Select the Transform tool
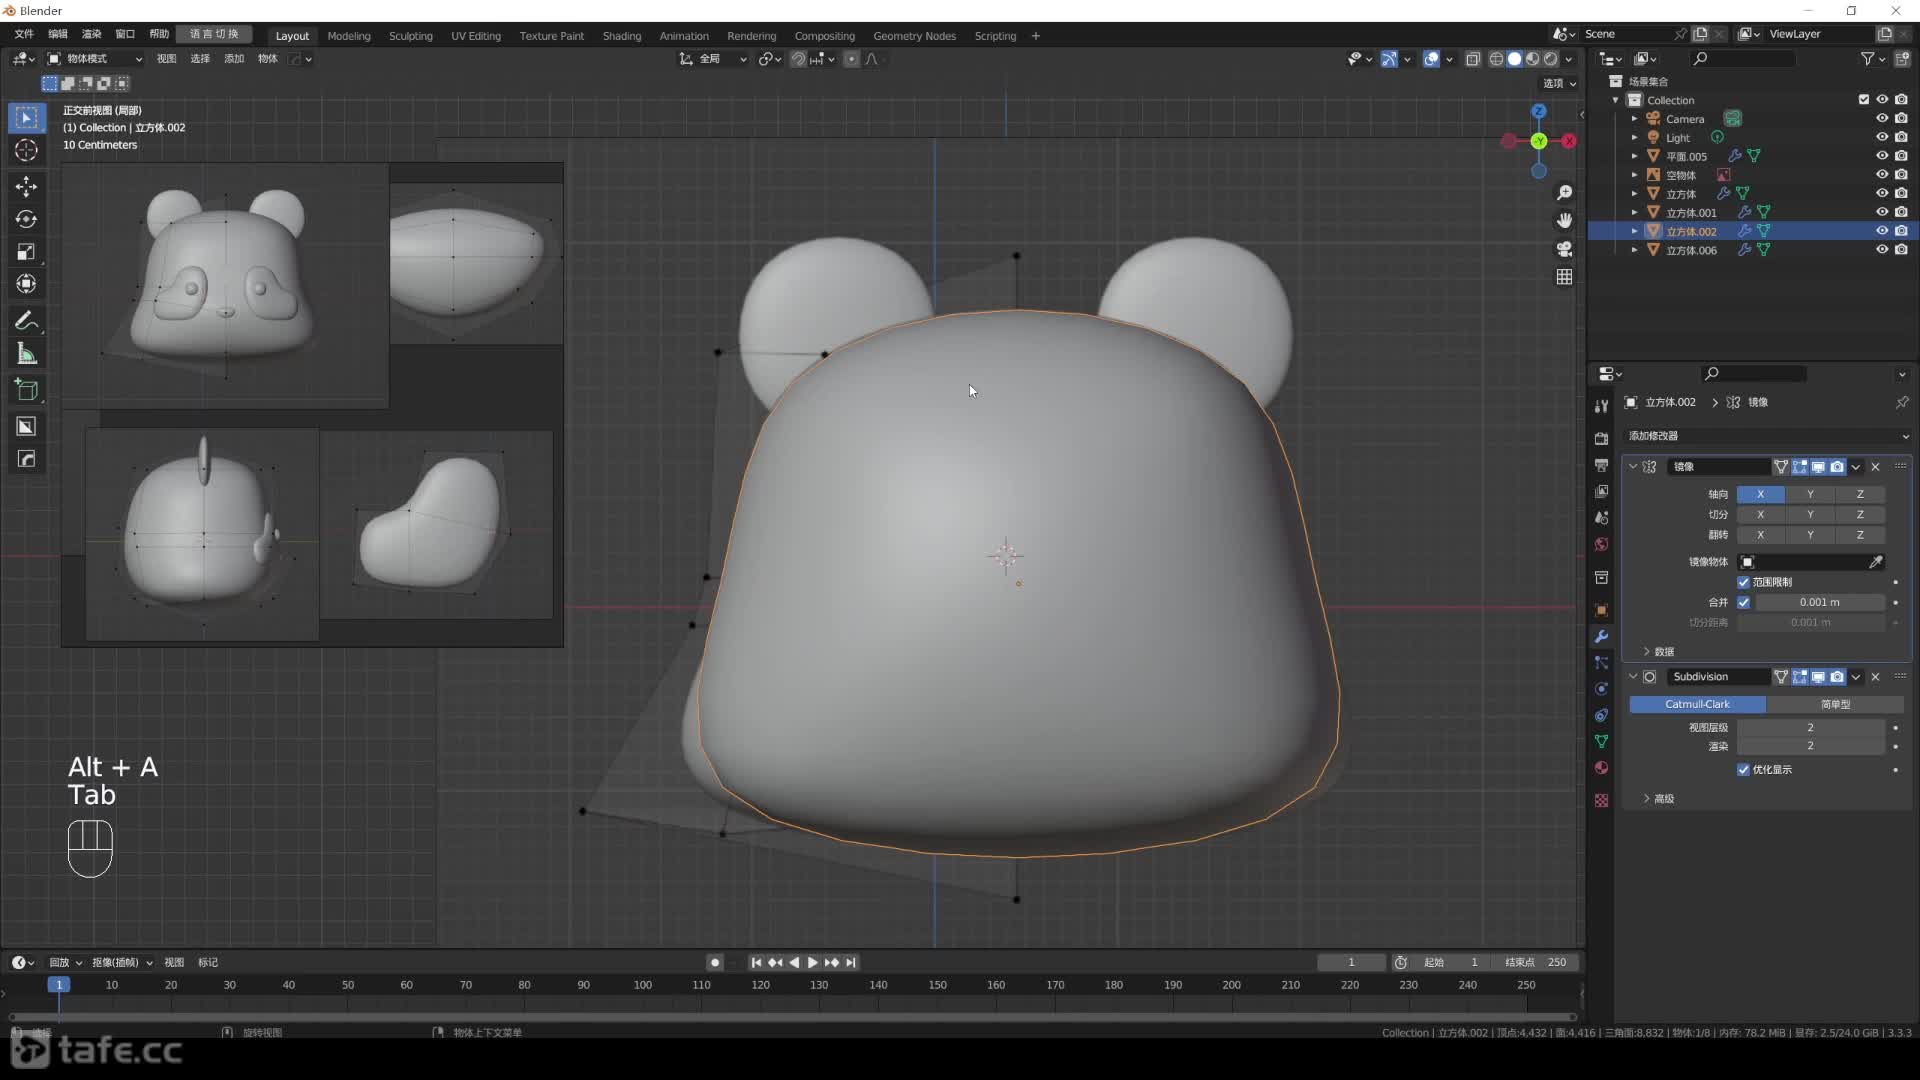Viewport: 1920px width, 1080px height. pyautogui.click(x=27, y=284)
